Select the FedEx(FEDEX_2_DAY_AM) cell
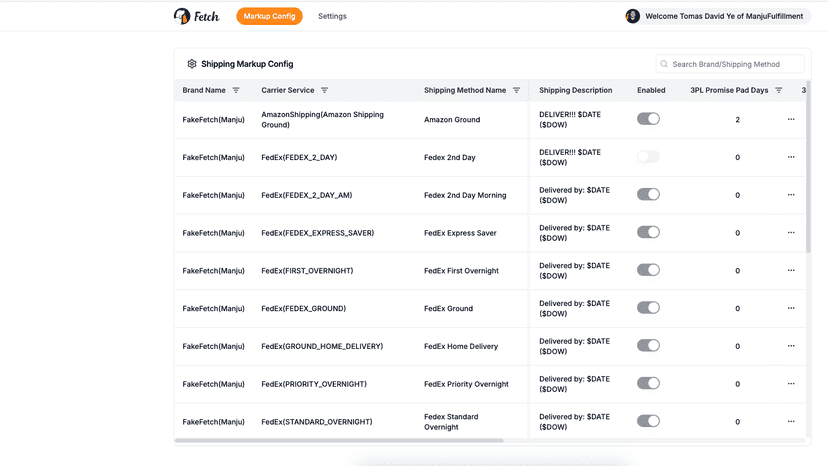This screenshot has height=466, width=828. (x=307, y=195)
